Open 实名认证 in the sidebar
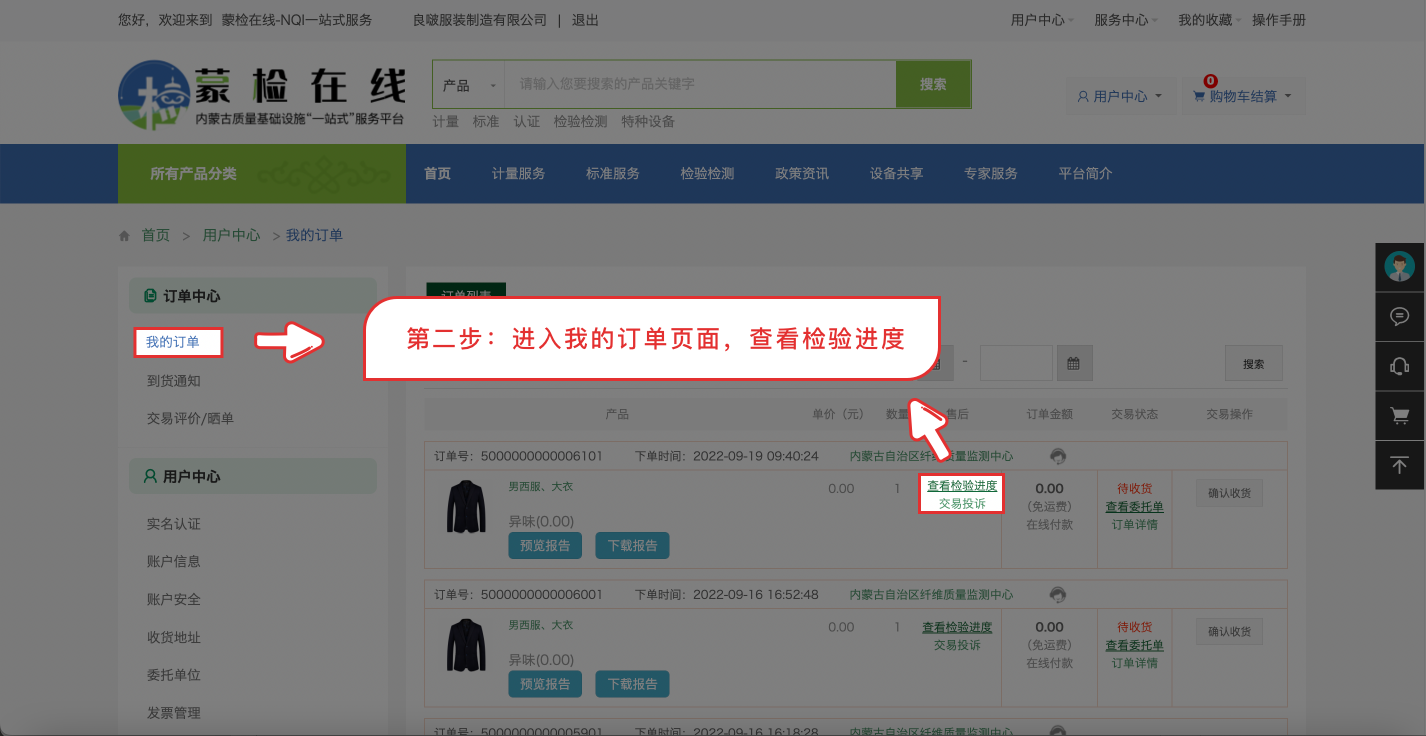This screenshot has width=1426, height=736. (x=174, y=524)
